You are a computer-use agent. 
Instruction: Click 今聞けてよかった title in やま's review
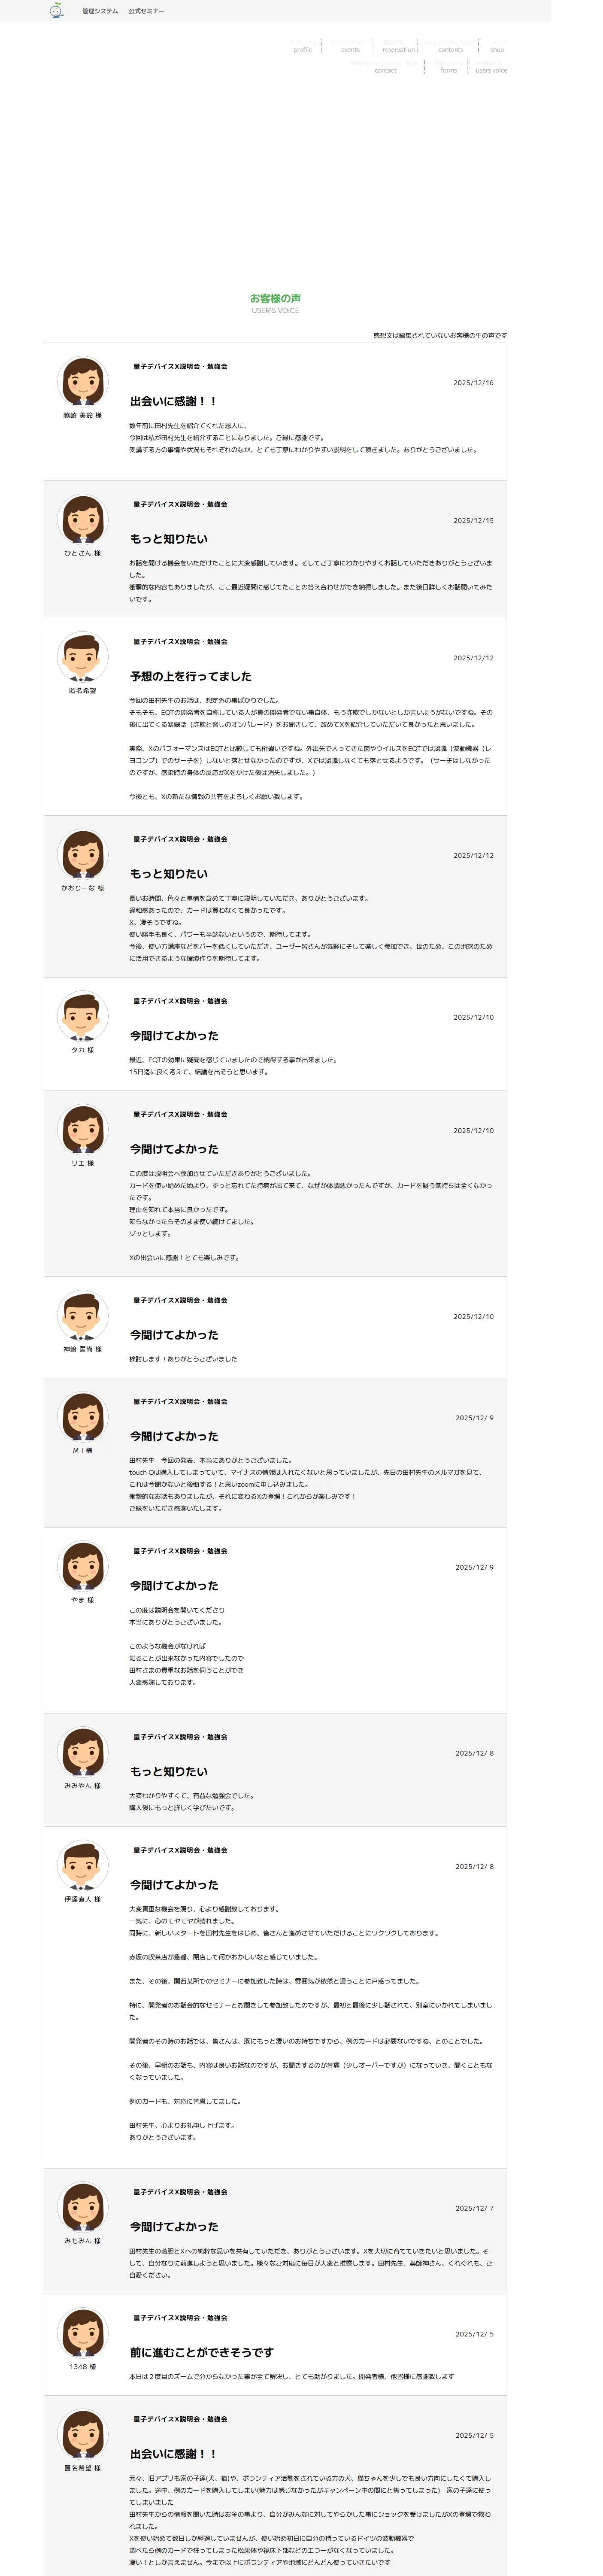(174, 1586)
